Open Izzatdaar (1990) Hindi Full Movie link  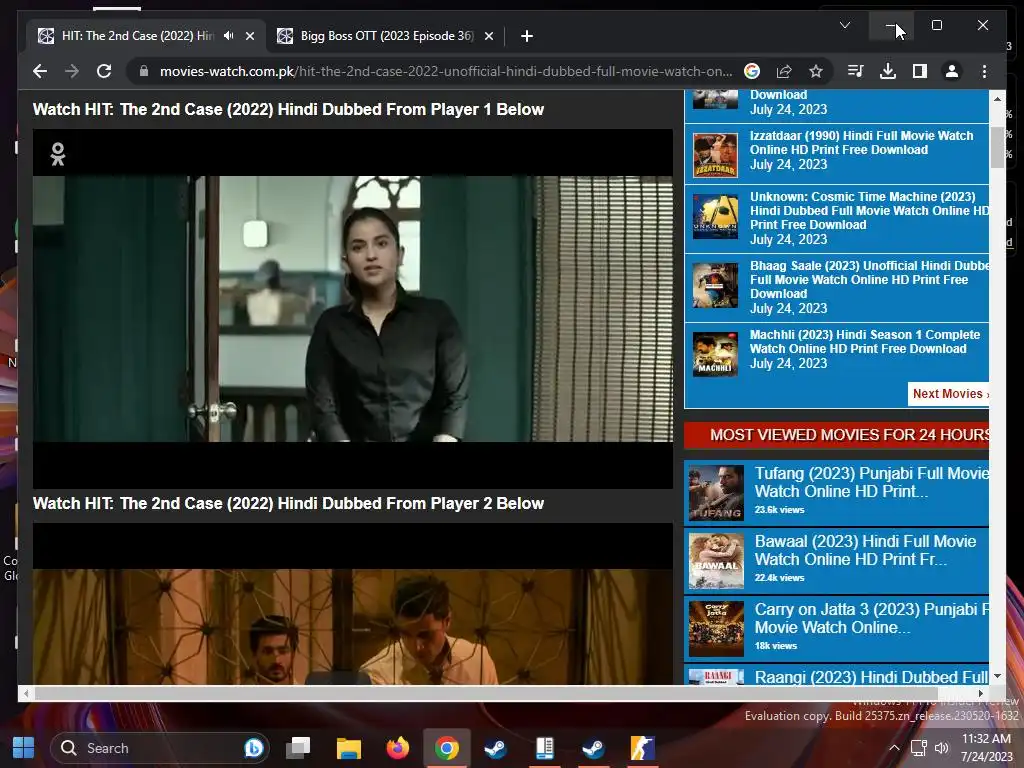click(x=861, y=142)
